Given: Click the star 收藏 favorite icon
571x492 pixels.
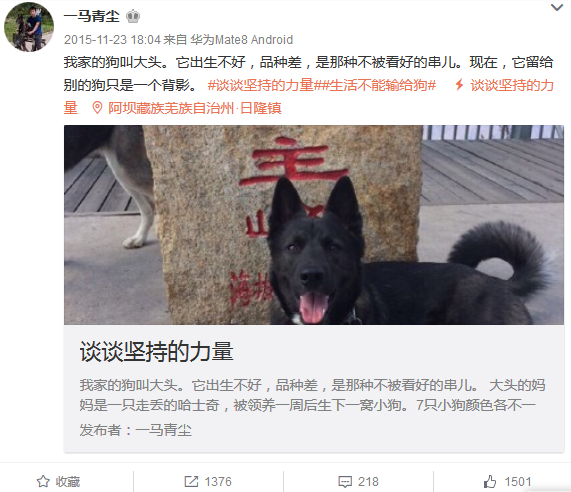Looking at the screenshot, I should [43, 481].
